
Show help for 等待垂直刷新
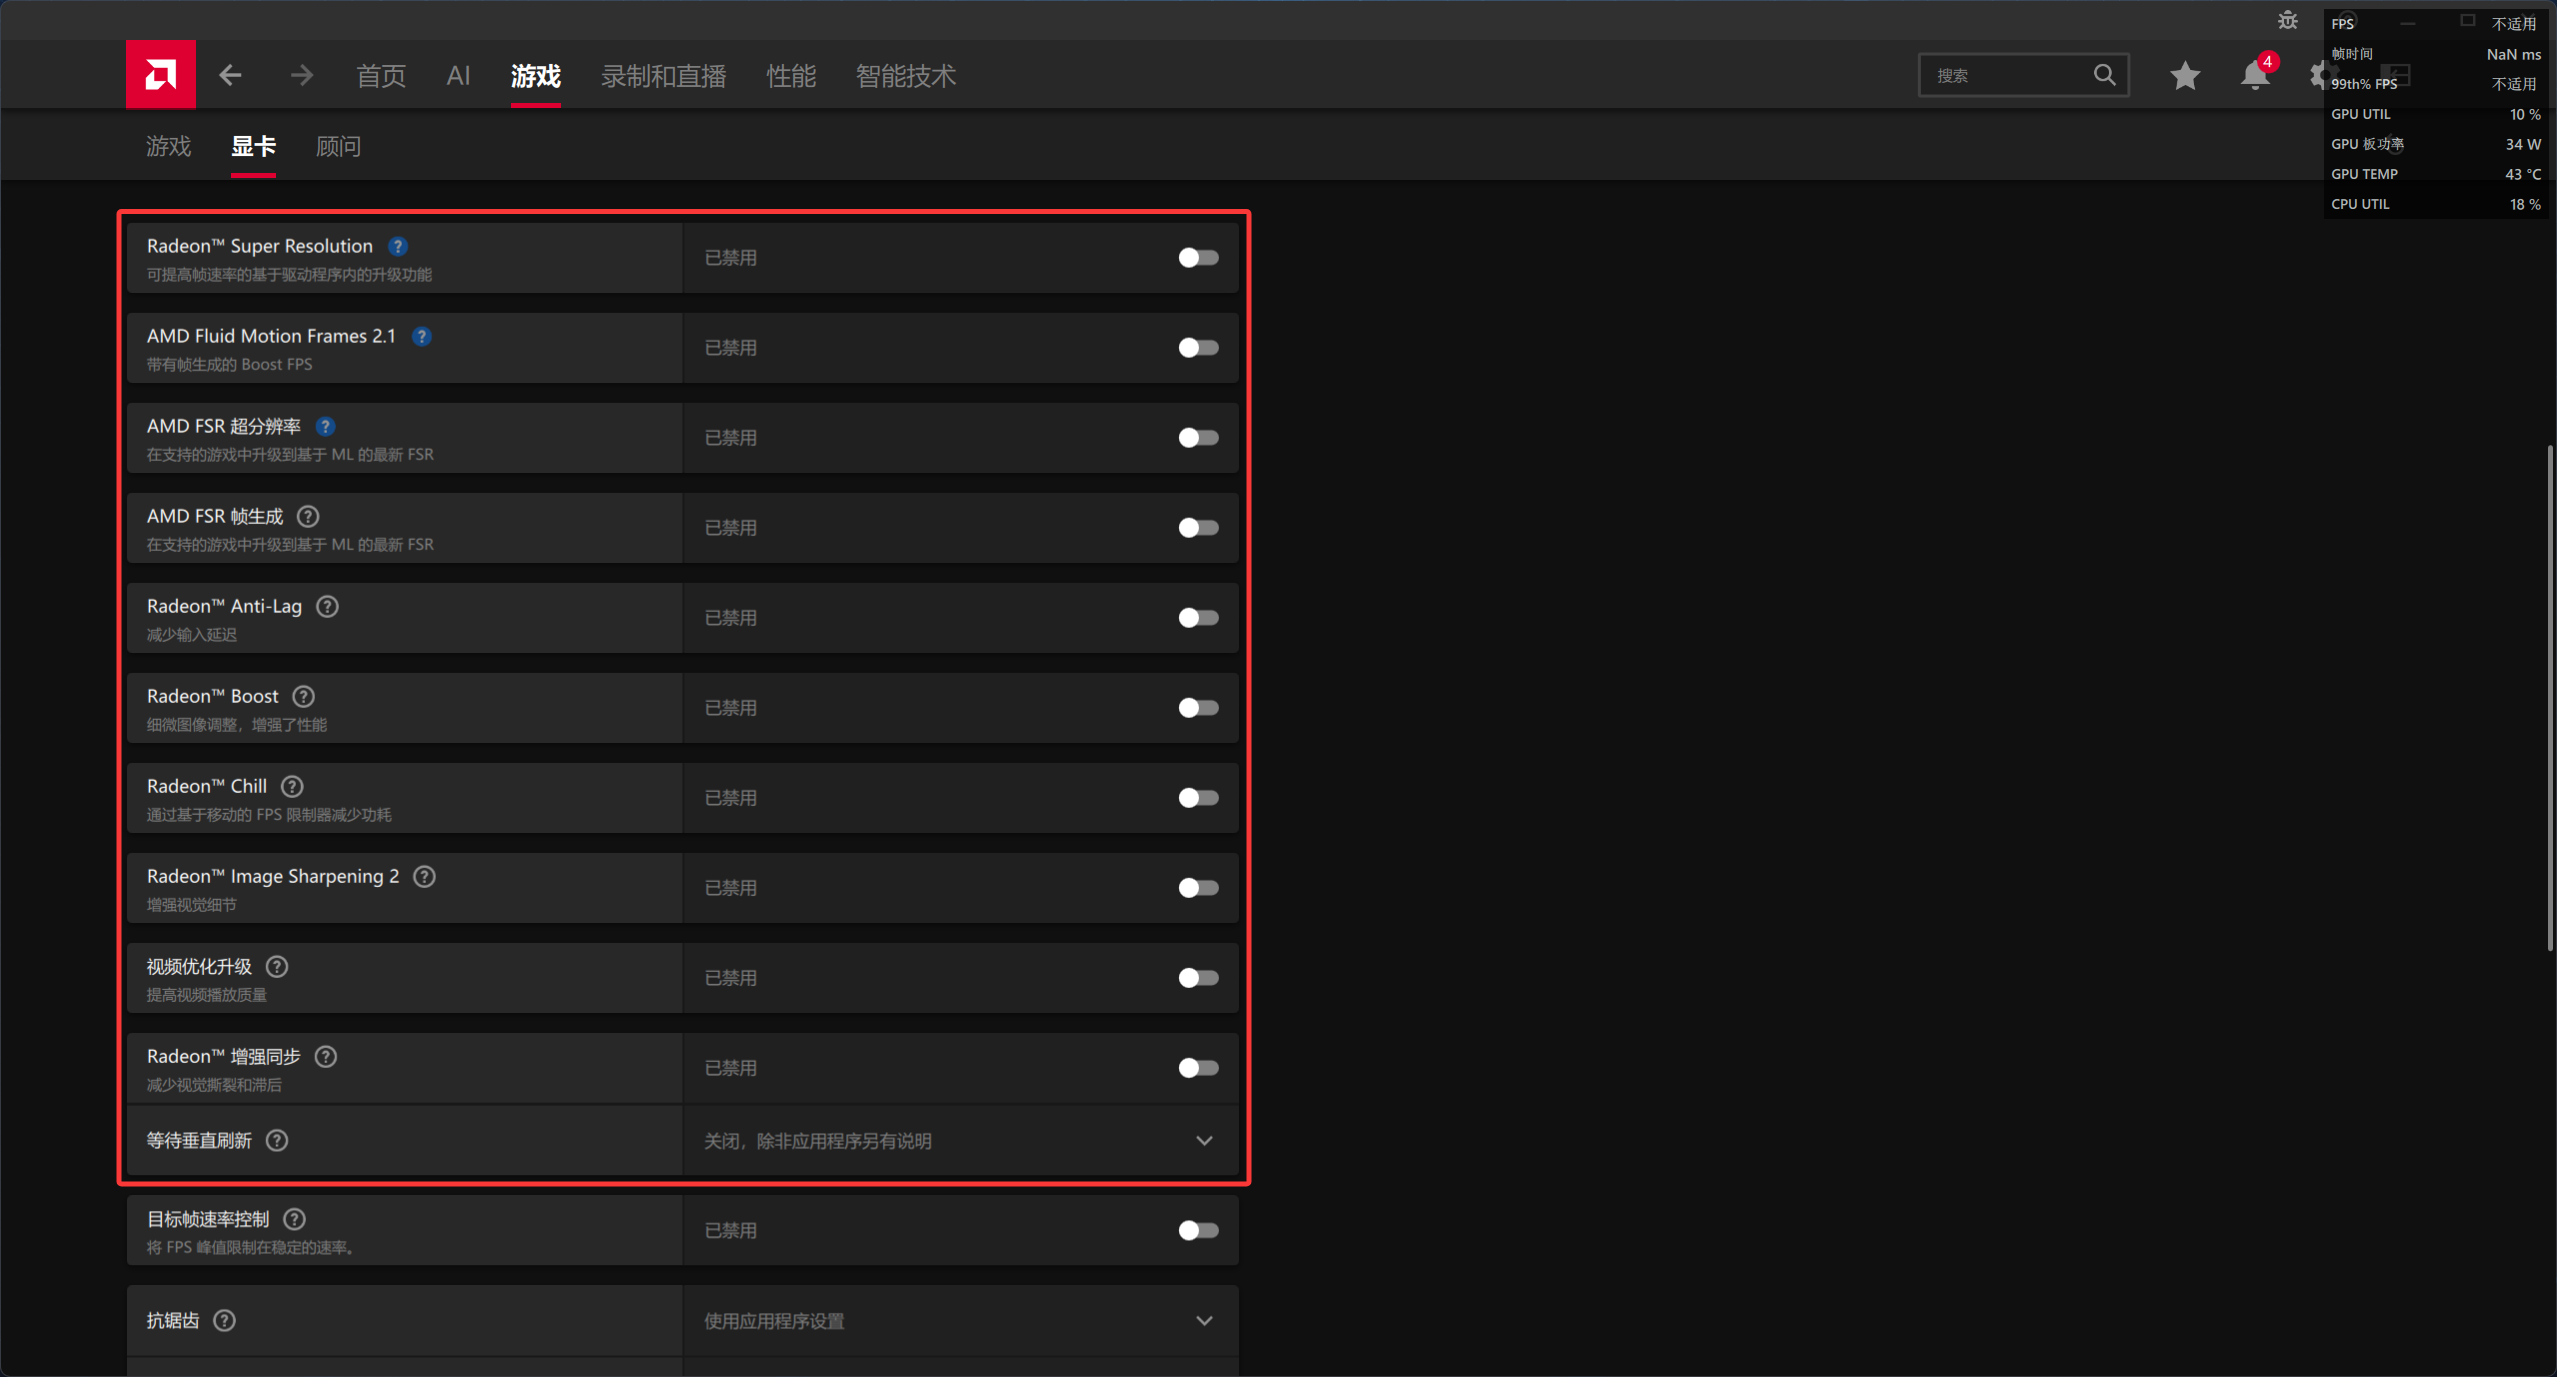pos(277,1140)
